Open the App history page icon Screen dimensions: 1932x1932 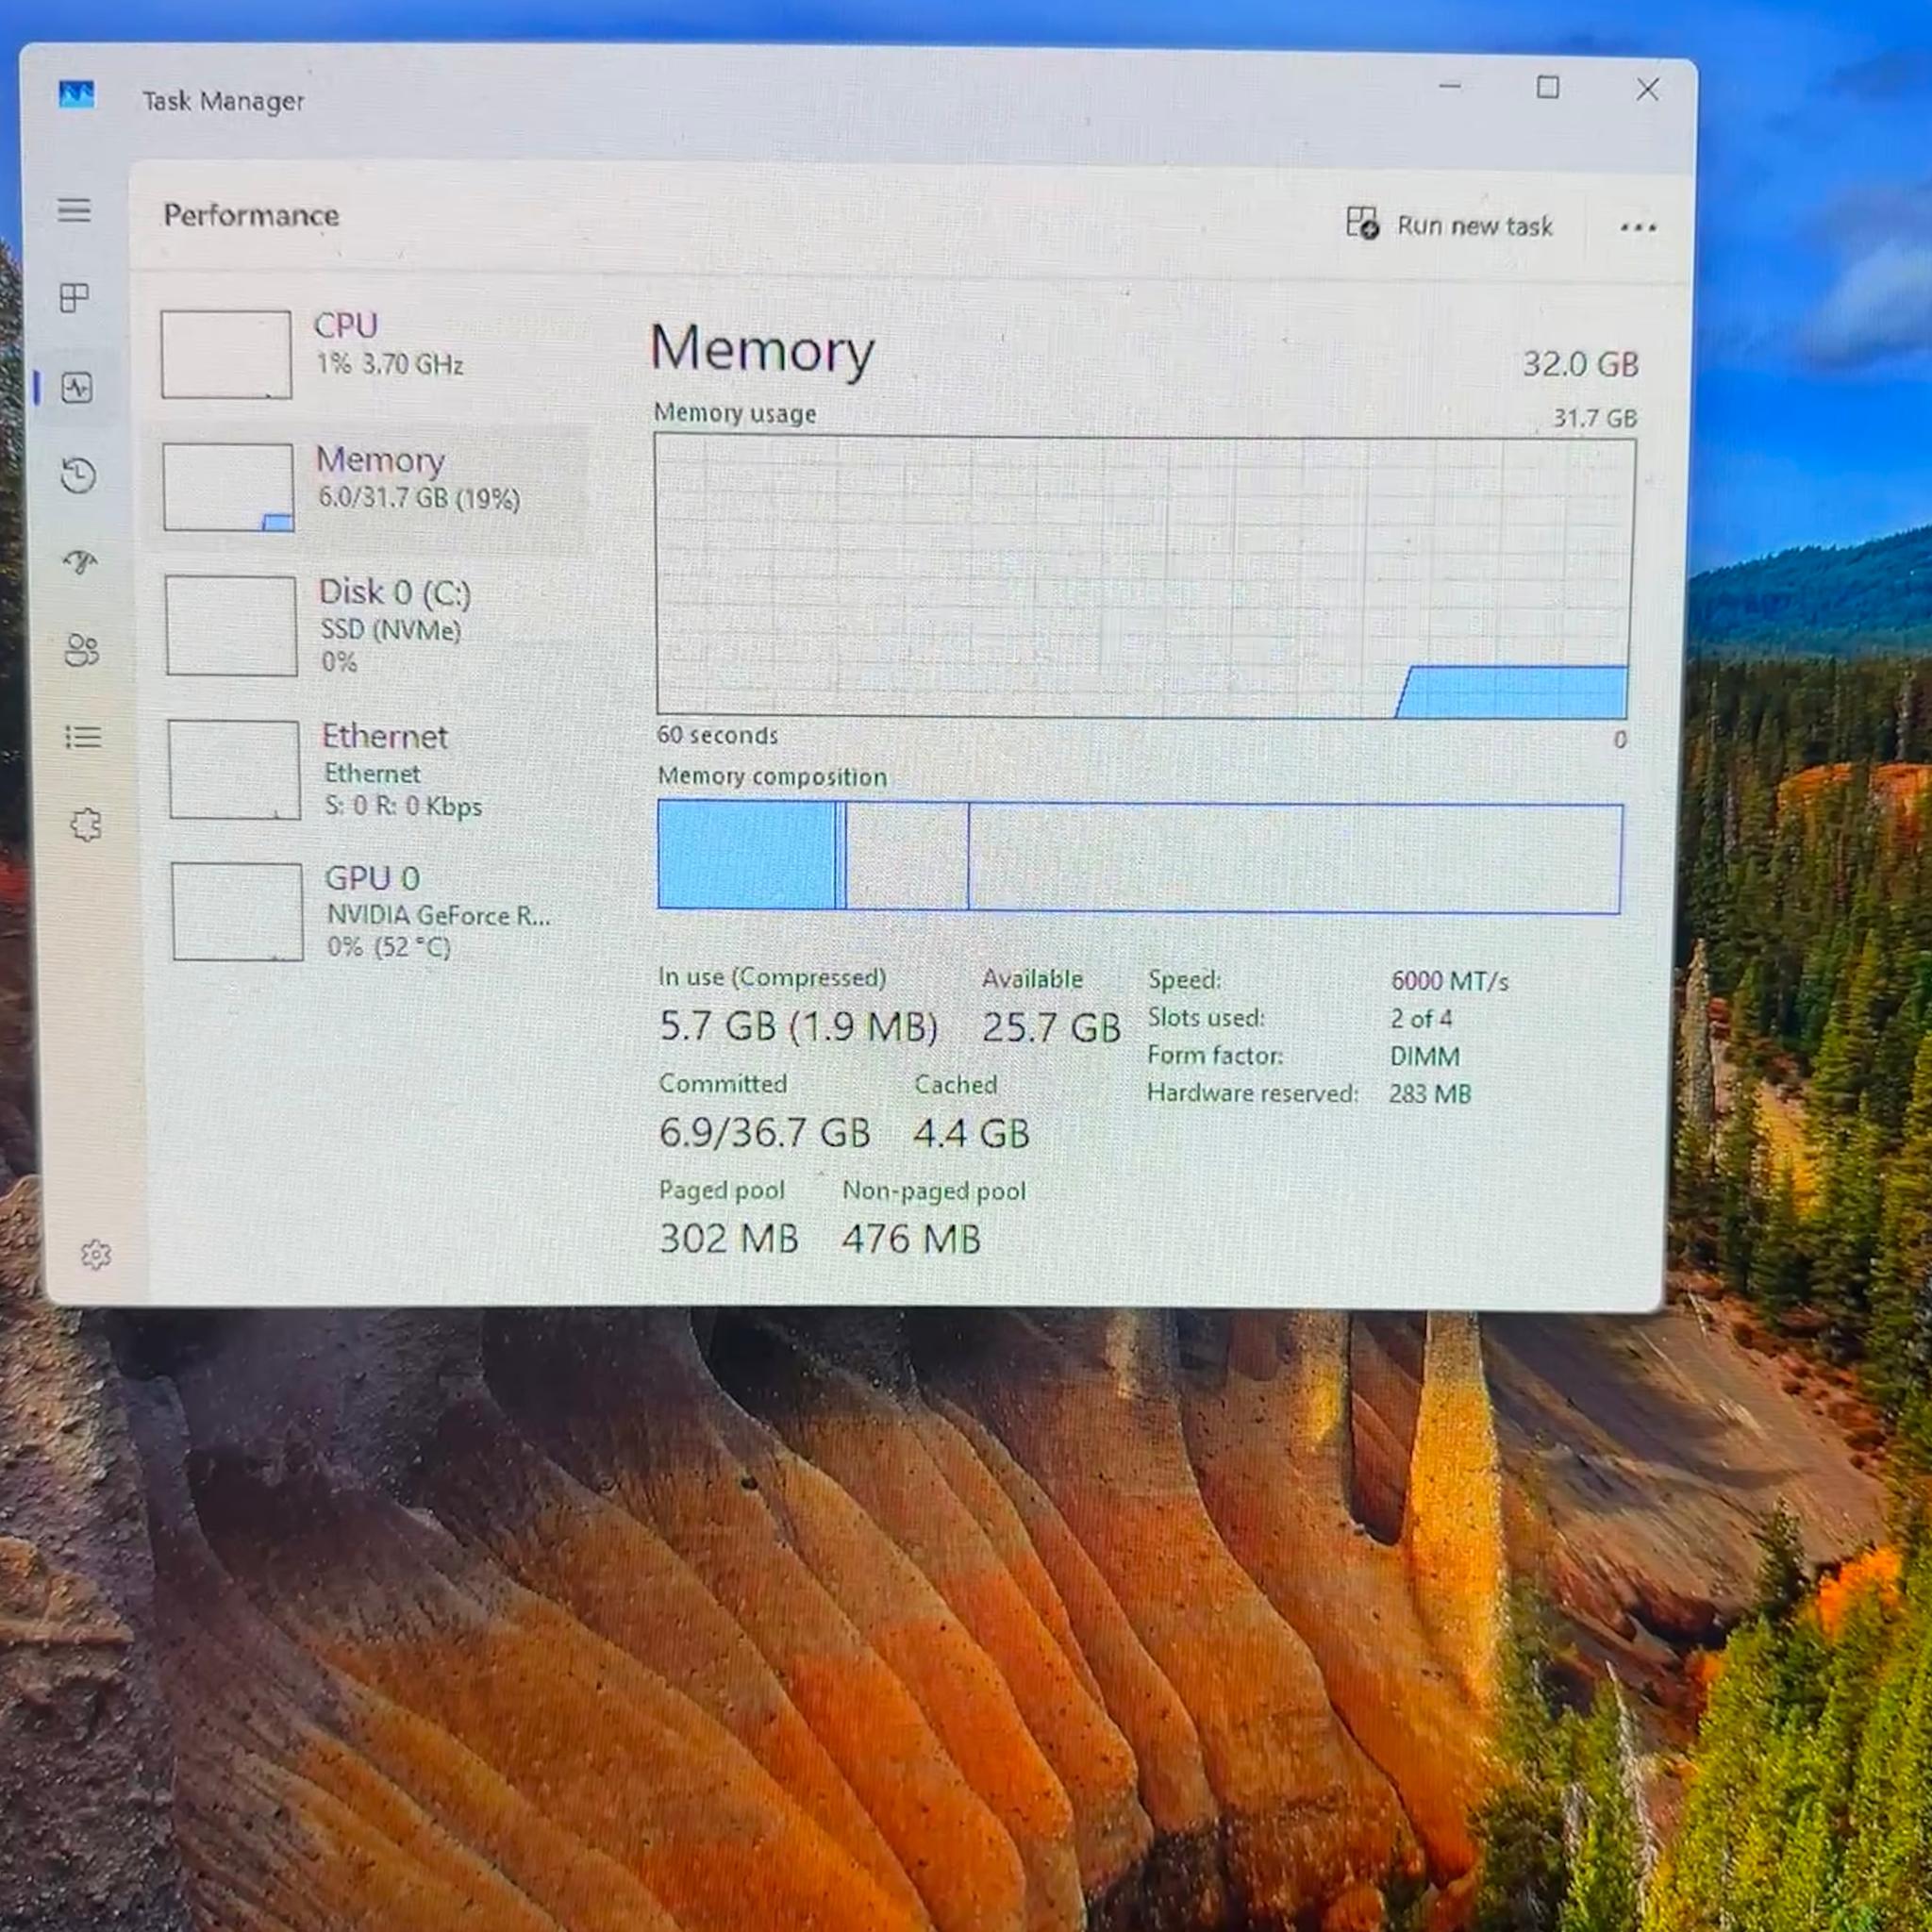(x=78, y=475)
